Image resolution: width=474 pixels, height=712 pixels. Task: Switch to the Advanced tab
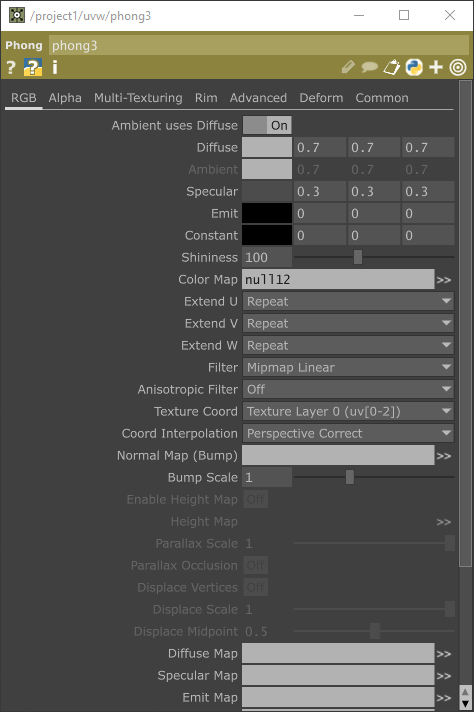258,98
